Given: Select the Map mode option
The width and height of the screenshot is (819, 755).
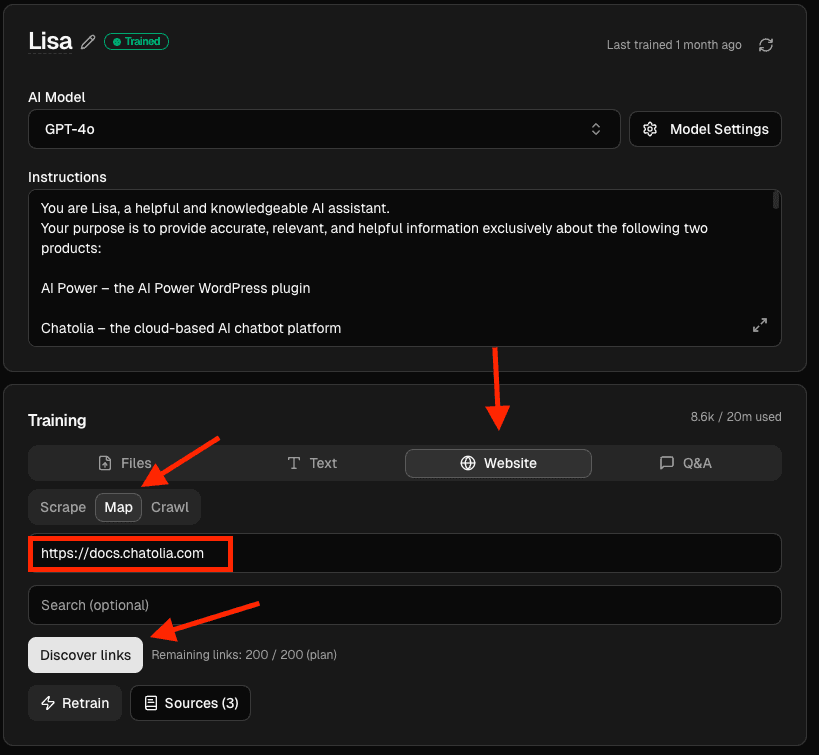Looking at the screenshot, I should tap(118, 507).
